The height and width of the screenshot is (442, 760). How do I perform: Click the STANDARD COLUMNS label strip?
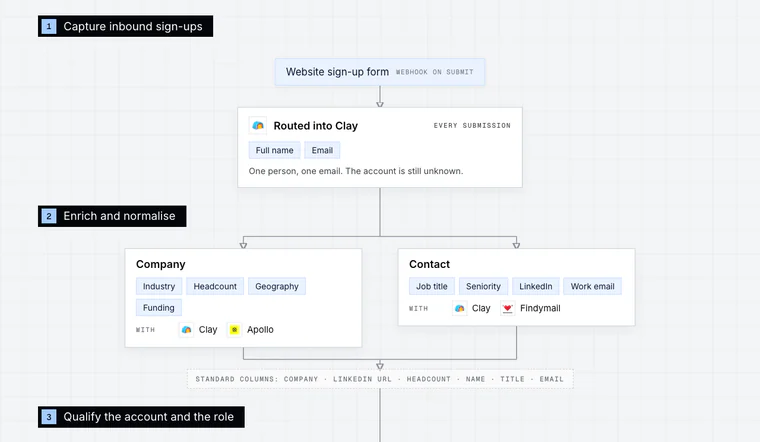coord(380,379)
